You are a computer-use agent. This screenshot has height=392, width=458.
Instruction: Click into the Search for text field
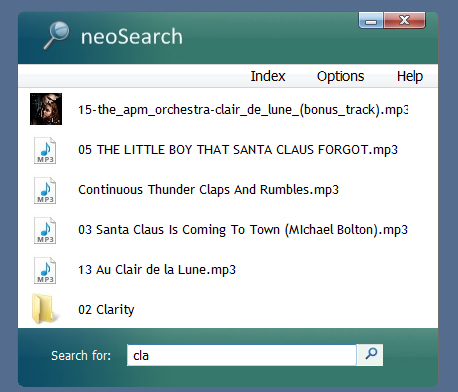(242, 355)
